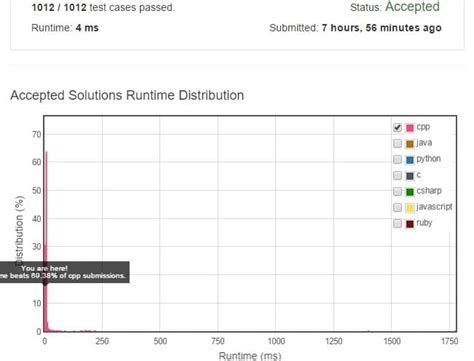The width and height of the screenshot is (474, 361).
Task: Enable the java language checkbox
Action: [397, 143]
